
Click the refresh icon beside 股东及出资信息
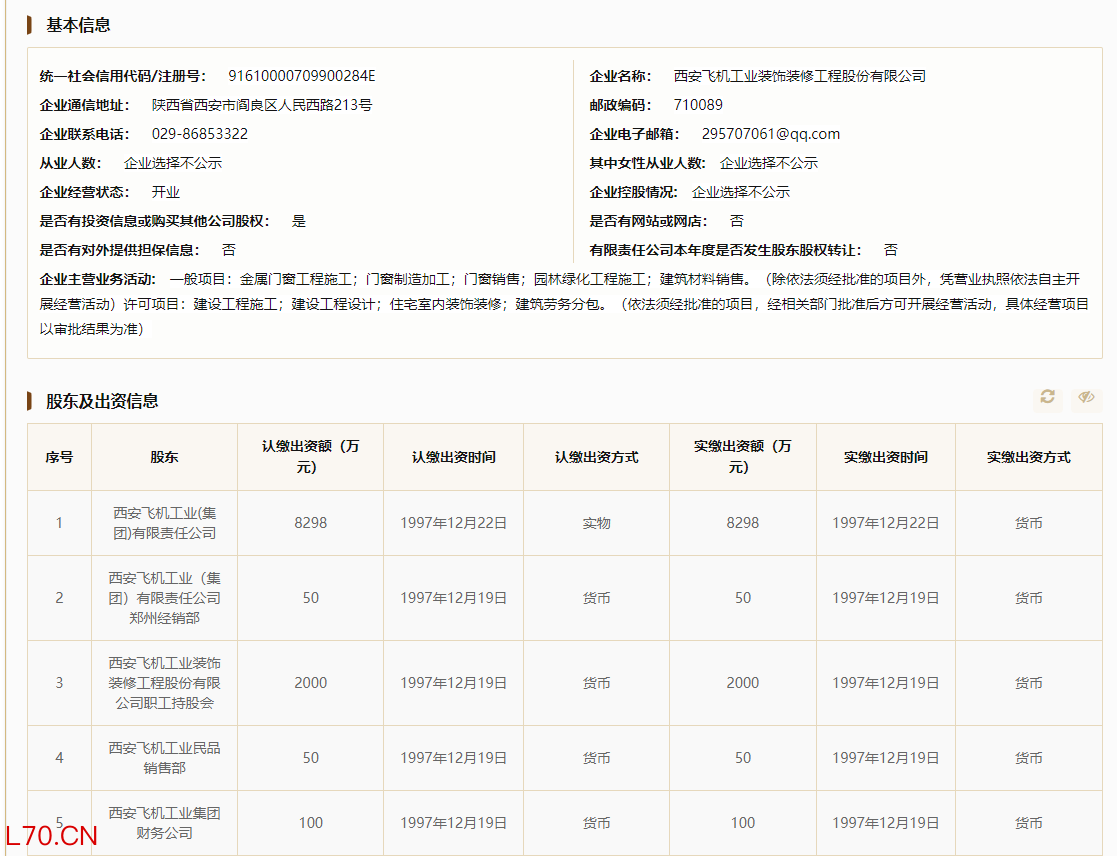1047,397
